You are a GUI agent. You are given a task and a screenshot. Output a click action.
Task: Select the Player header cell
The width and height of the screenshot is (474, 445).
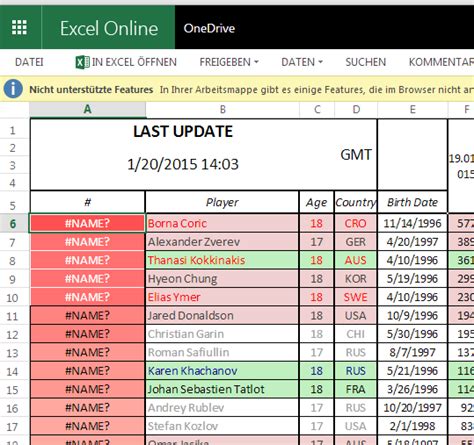(222, 202)
